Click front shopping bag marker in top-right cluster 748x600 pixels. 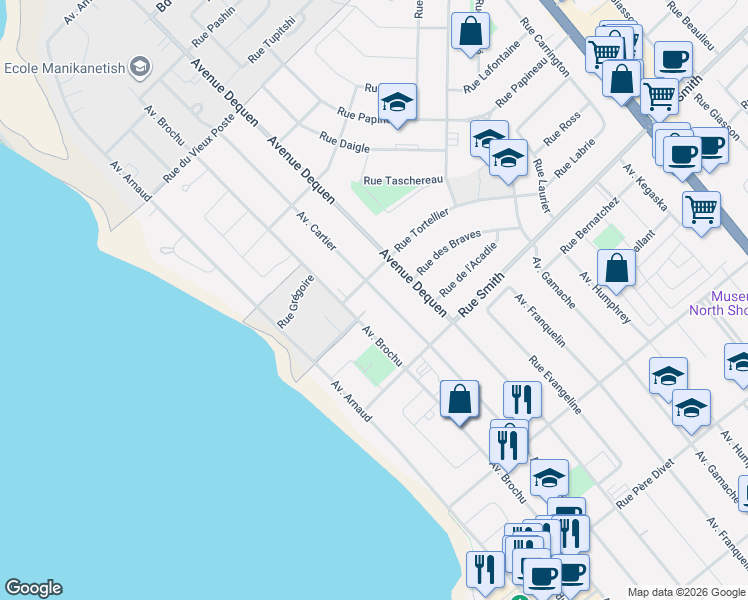click(x=622, y=80)
